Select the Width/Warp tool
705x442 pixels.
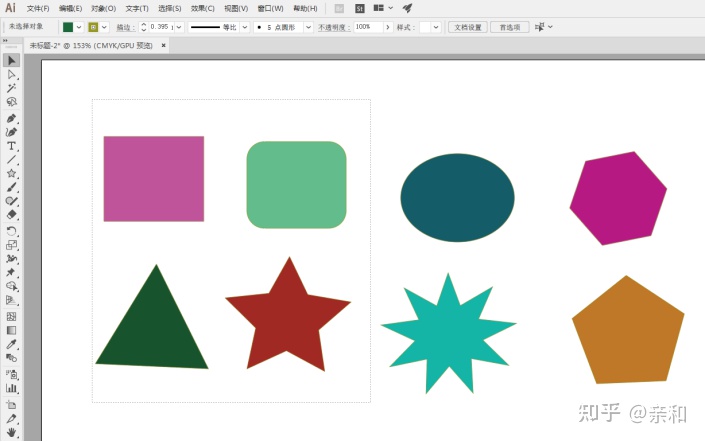pos(12,259)
